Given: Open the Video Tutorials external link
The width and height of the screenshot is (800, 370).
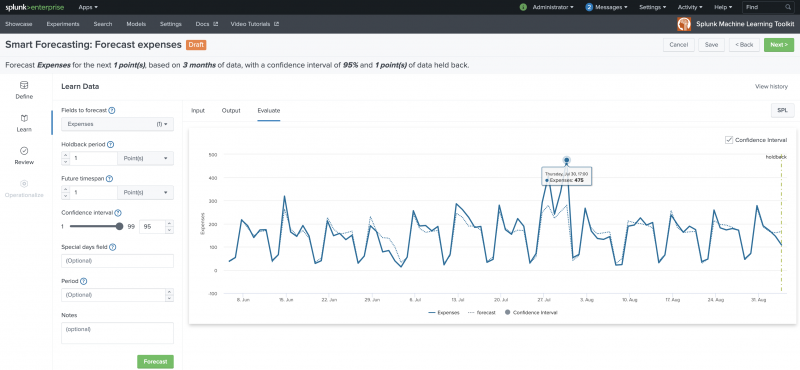Looking at the screenshot, I should pyautogui.click(x=255, y=24).
